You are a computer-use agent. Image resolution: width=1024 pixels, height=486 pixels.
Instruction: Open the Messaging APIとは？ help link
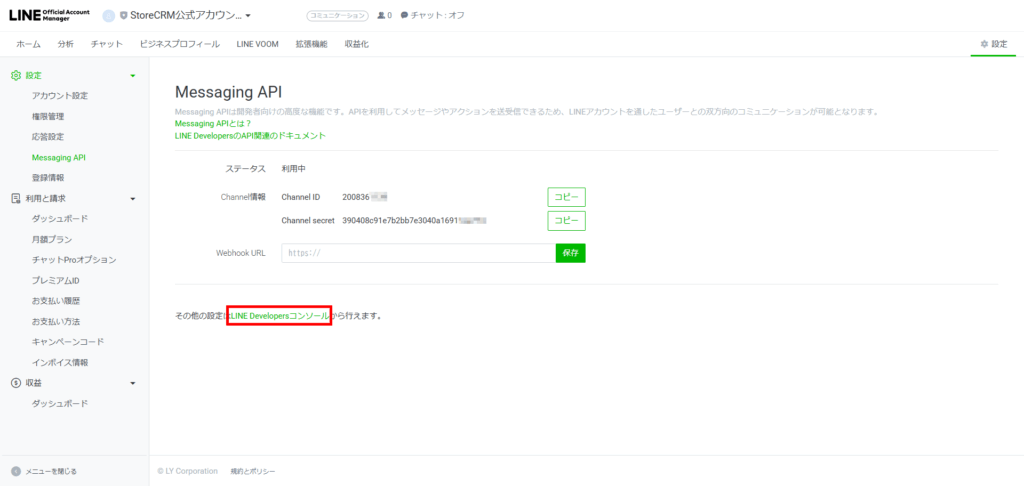[210, 124]
